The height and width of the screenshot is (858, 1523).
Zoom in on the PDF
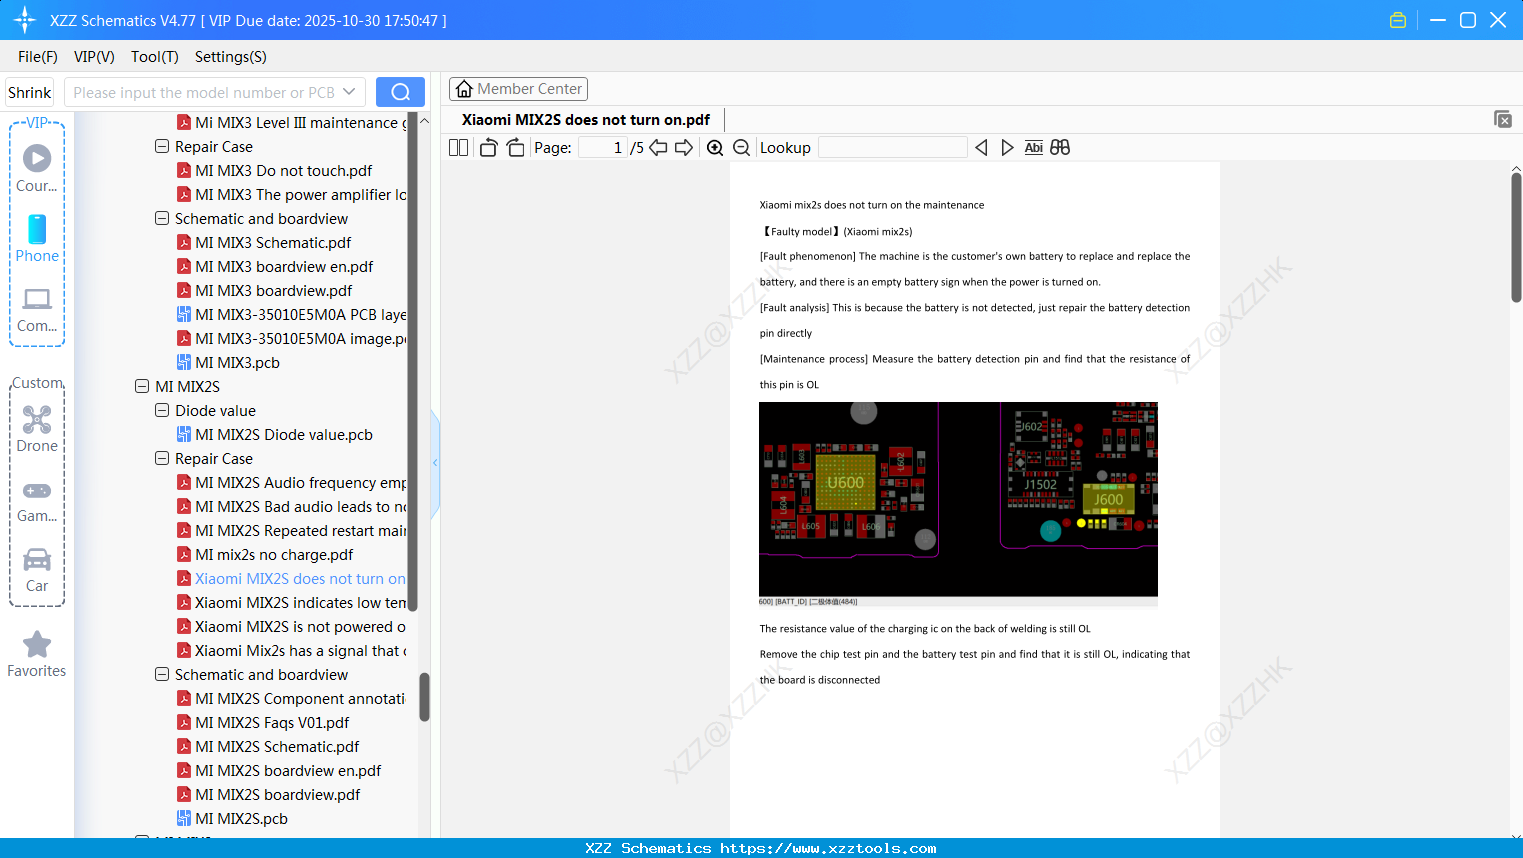[x=715, y=148]
